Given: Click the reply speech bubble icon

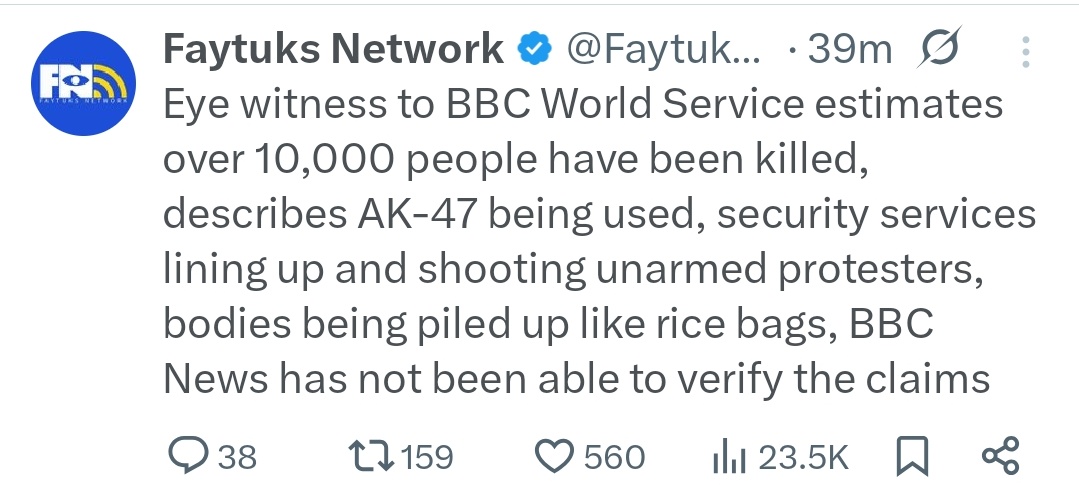Looking at the screenshot, I should (x=187, y=457).
